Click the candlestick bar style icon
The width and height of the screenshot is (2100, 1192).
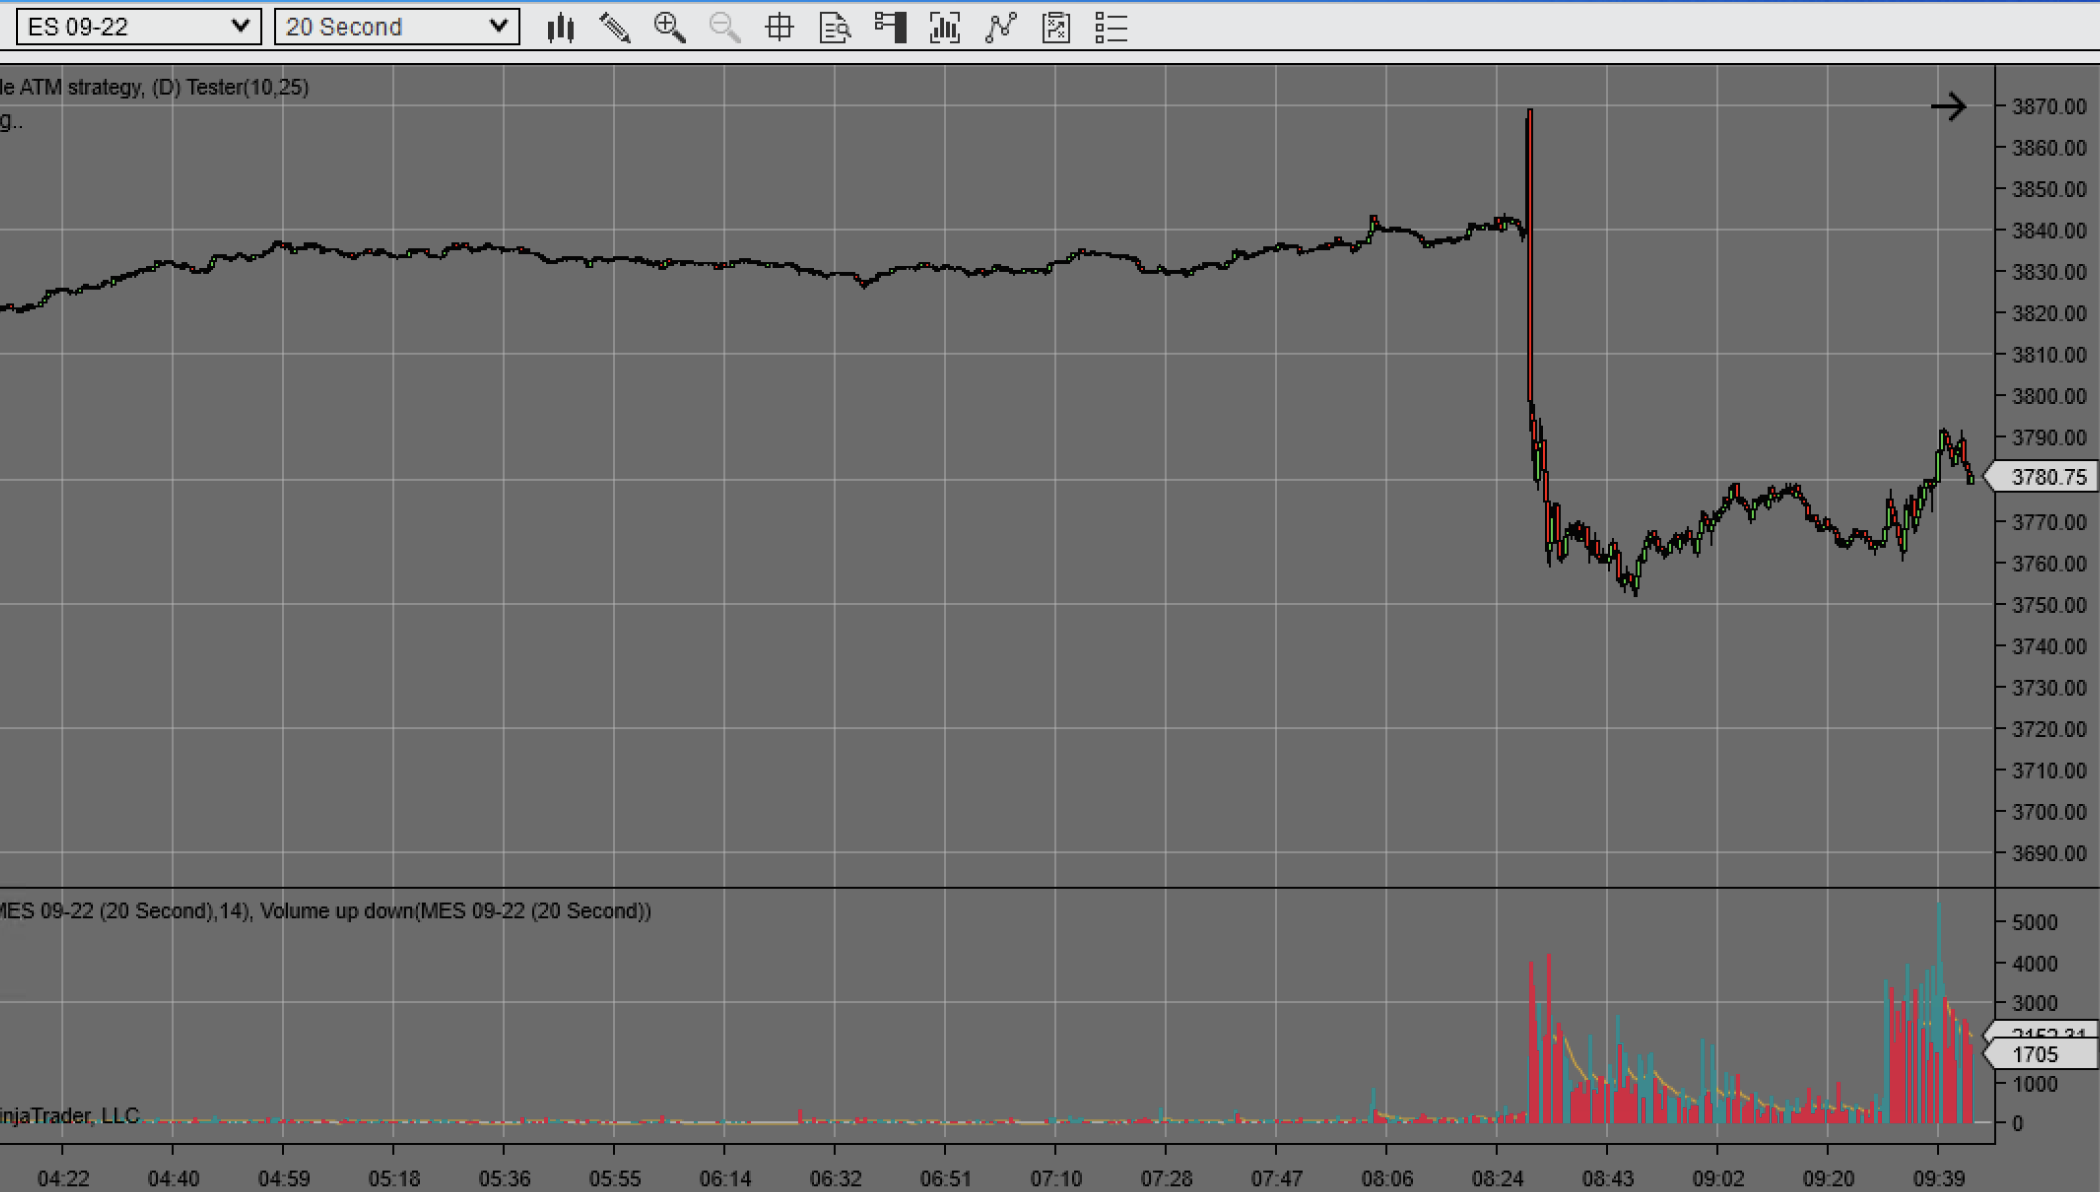point(561,28)
